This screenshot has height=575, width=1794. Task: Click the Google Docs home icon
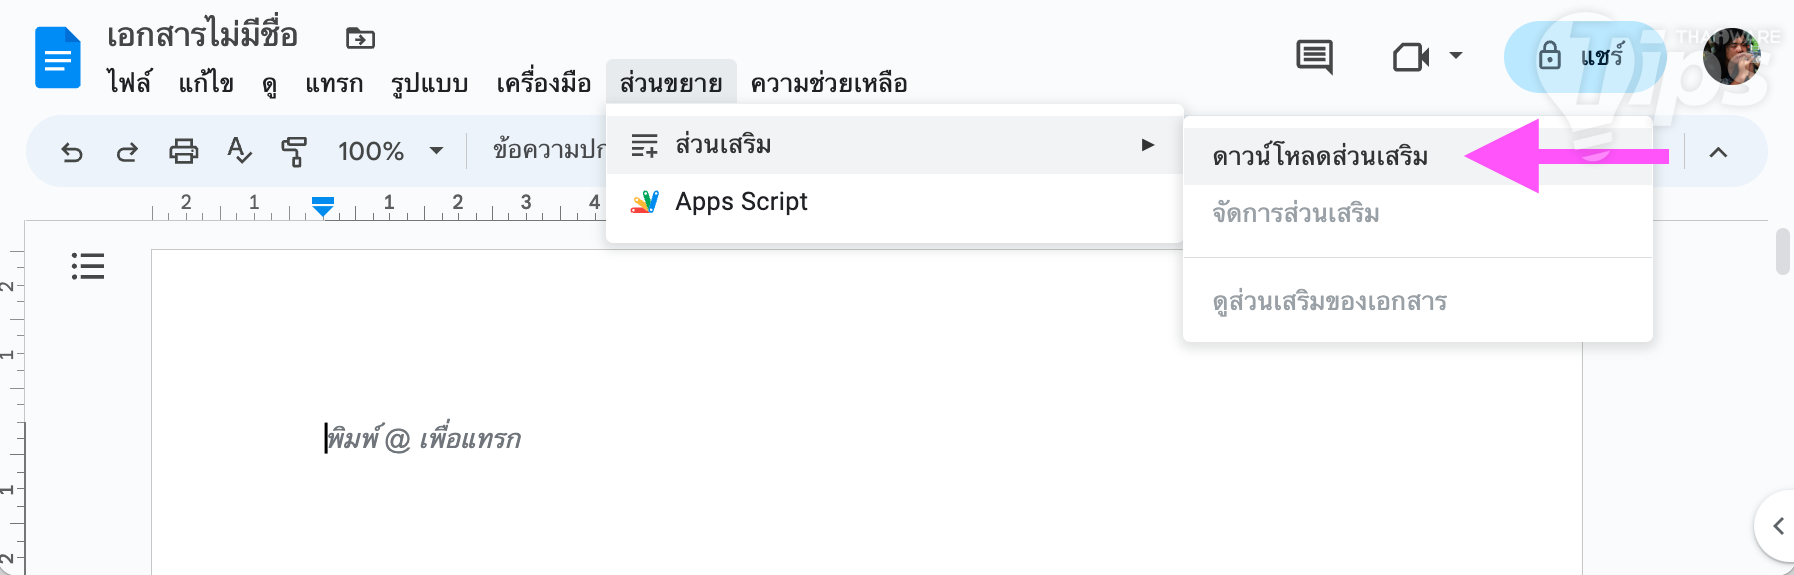tap(57, 58)
